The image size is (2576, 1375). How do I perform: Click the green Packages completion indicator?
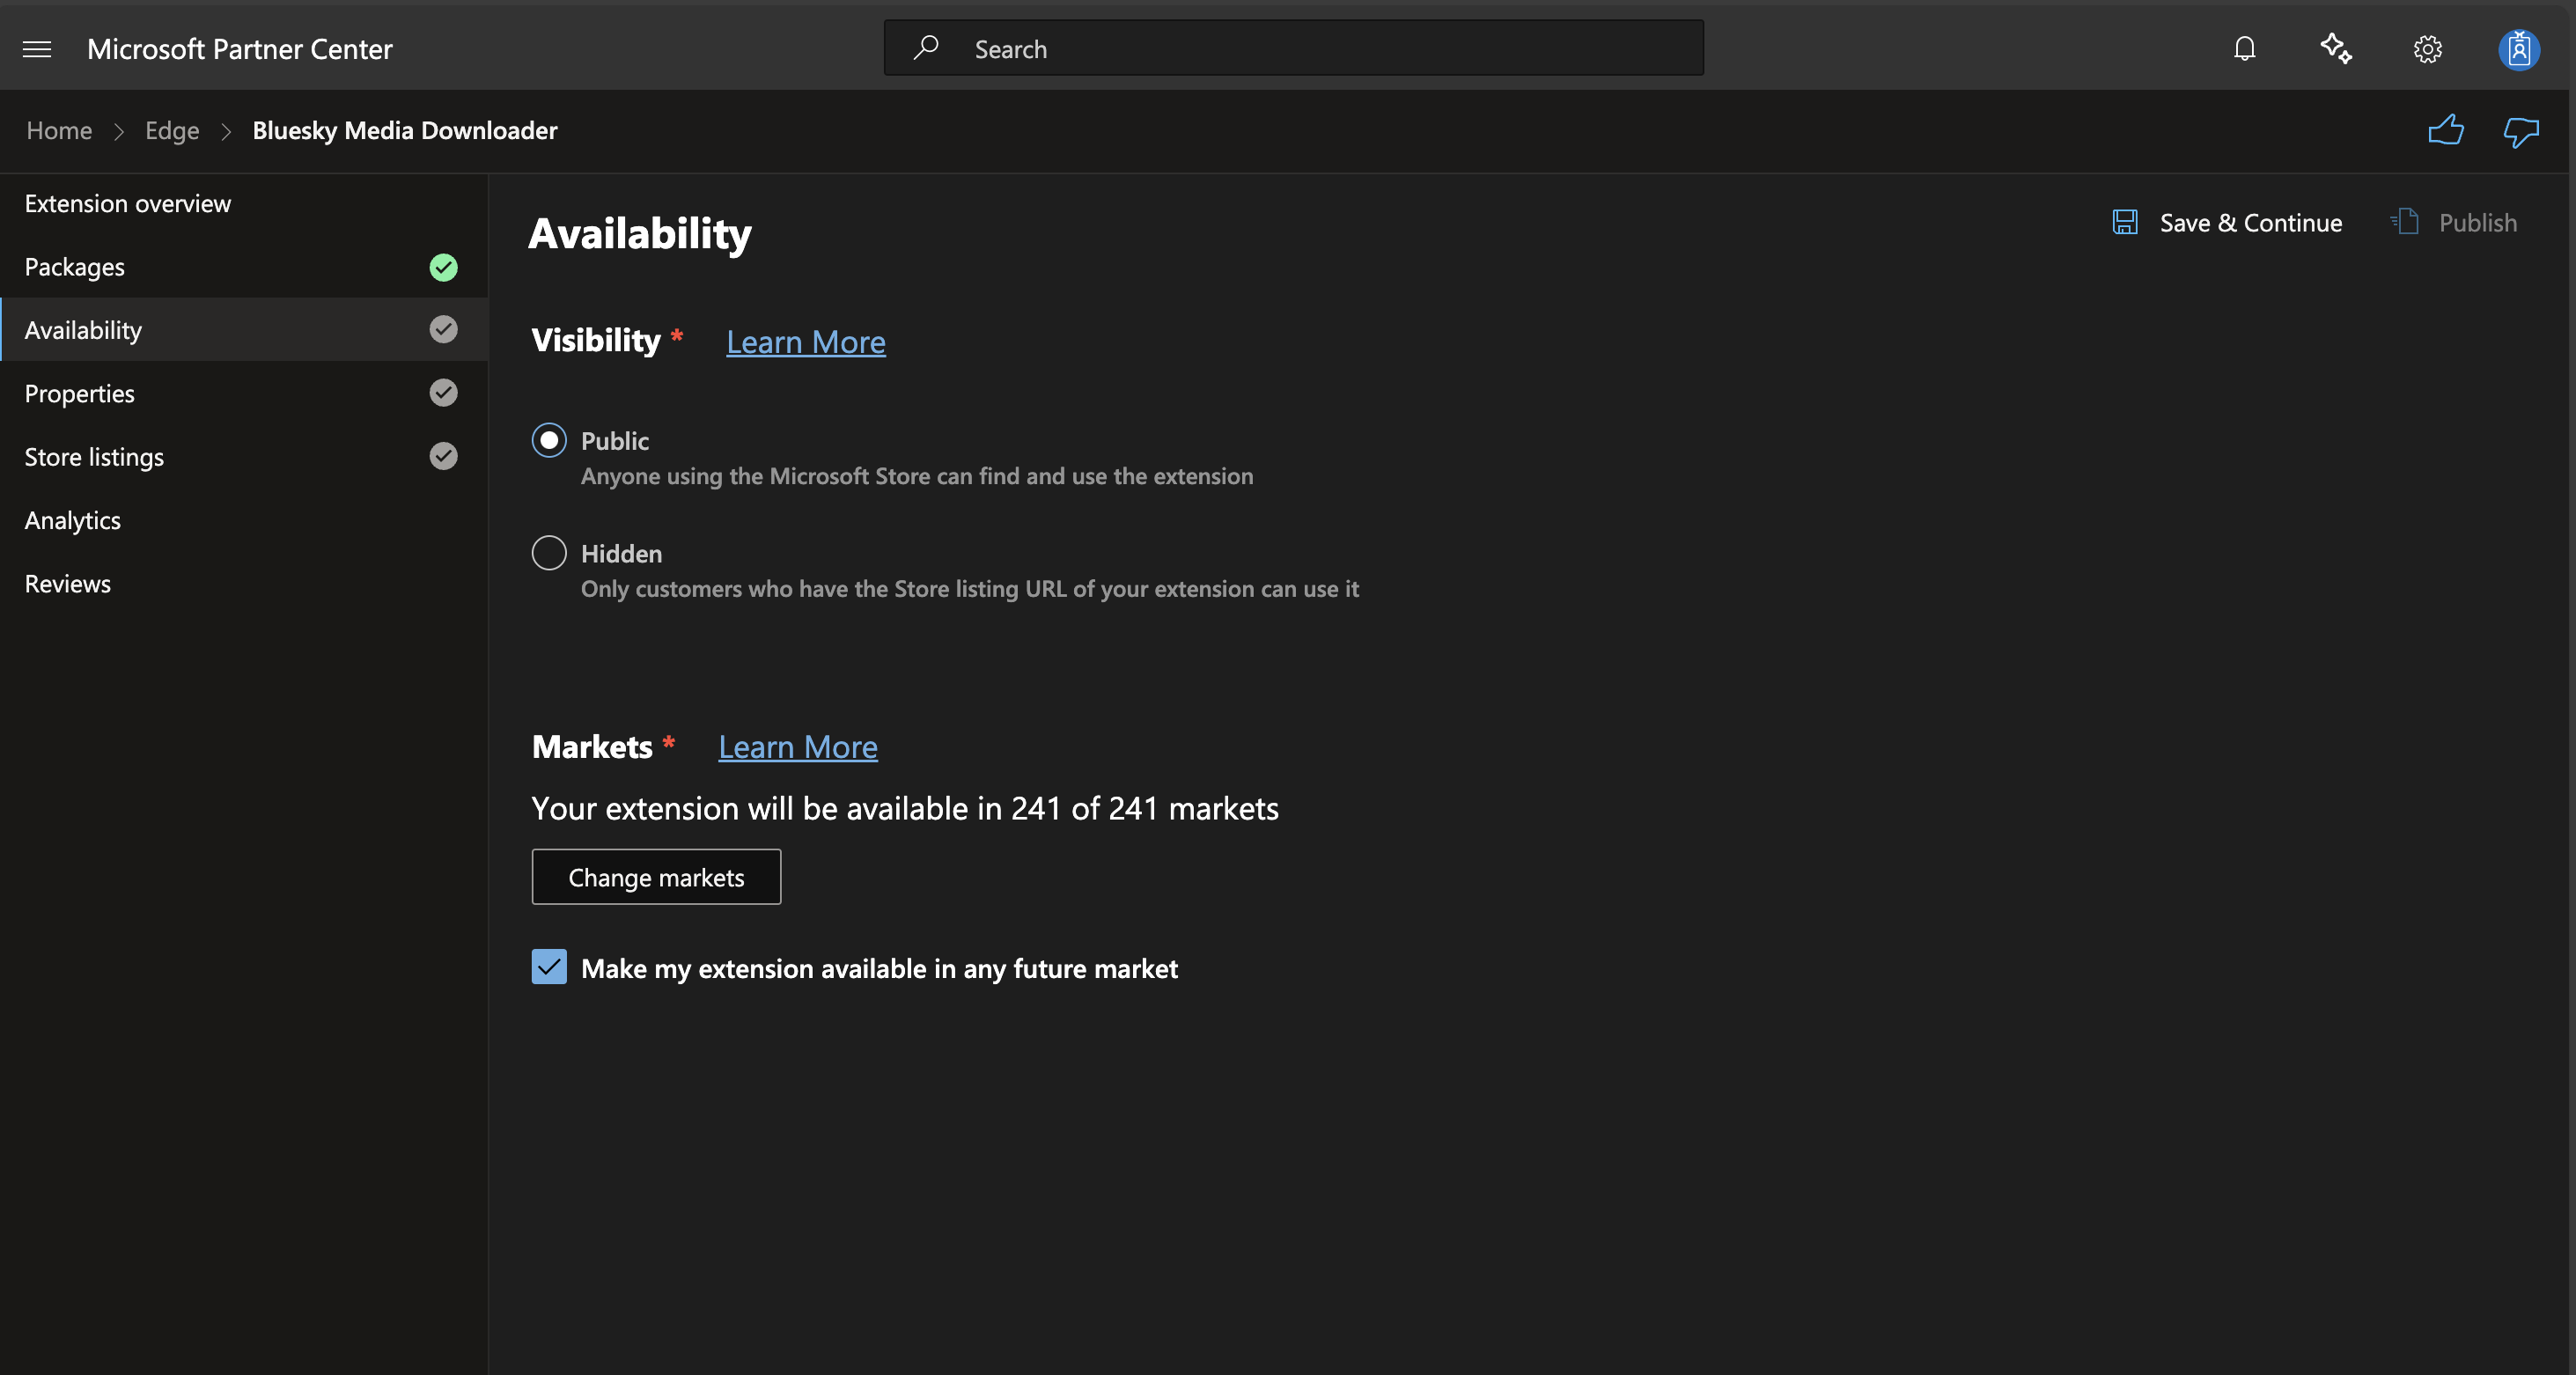pos(443,267)
